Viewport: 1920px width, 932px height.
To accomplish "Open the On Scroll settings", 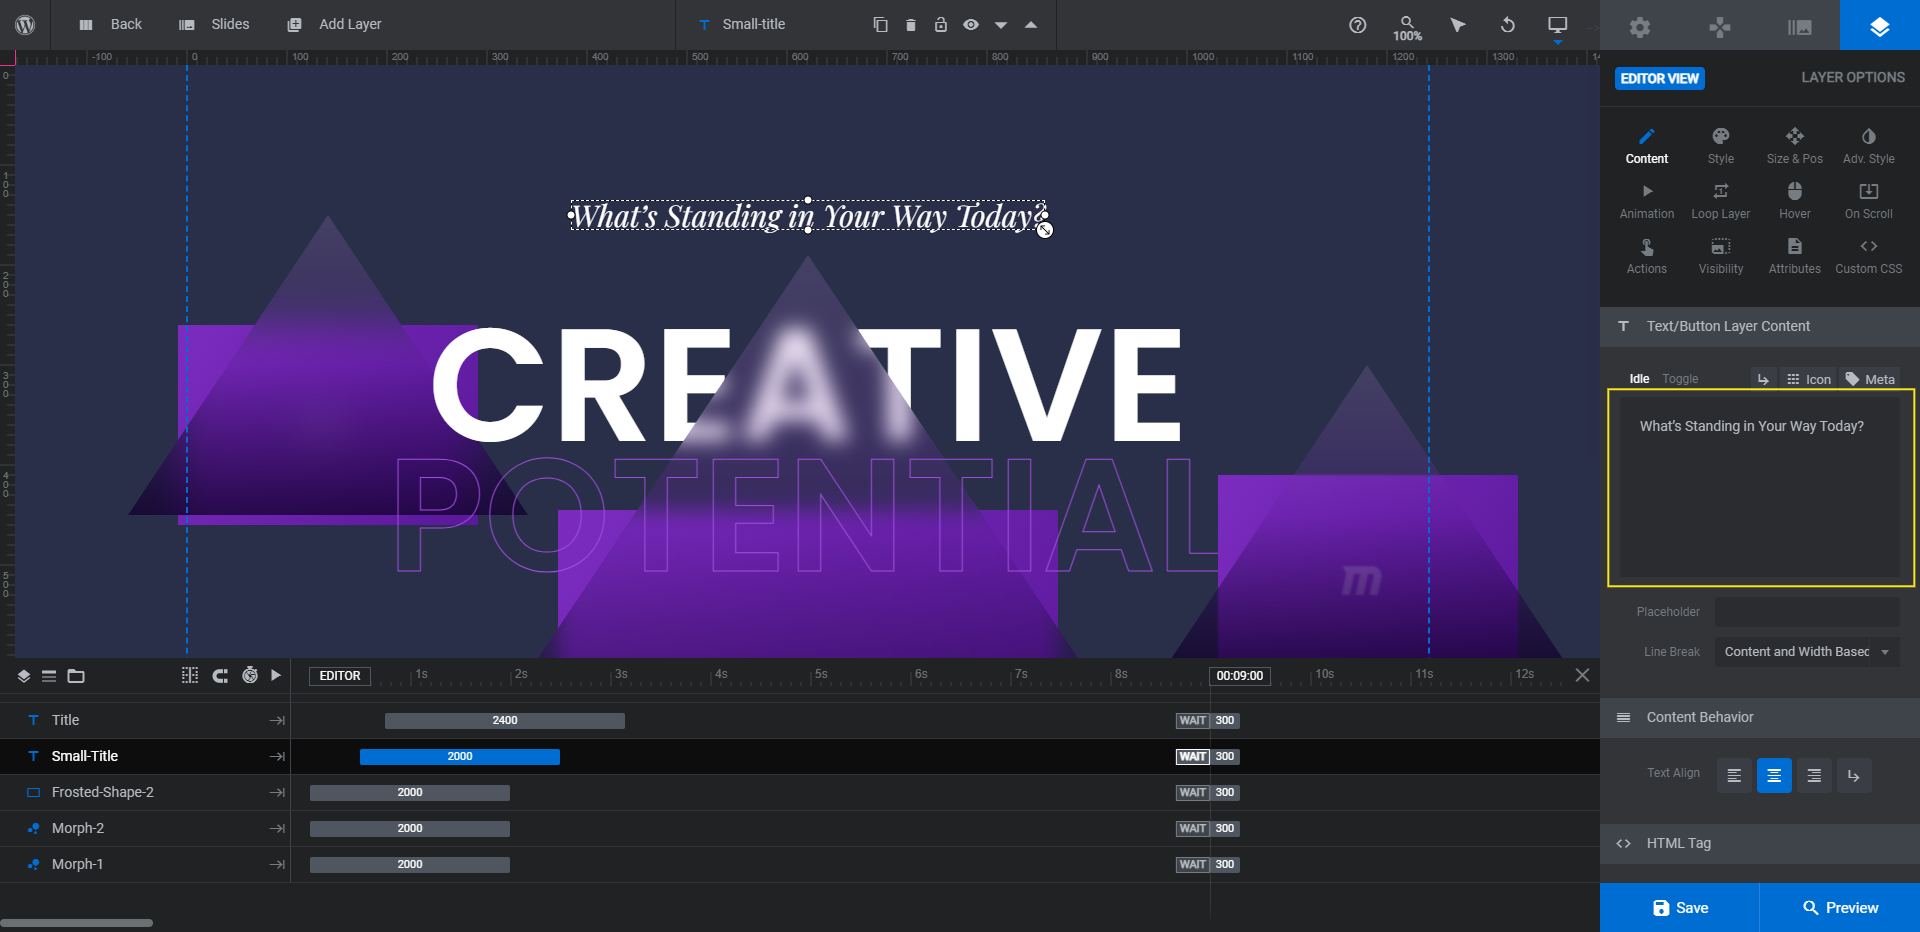I will (1869, 201).
